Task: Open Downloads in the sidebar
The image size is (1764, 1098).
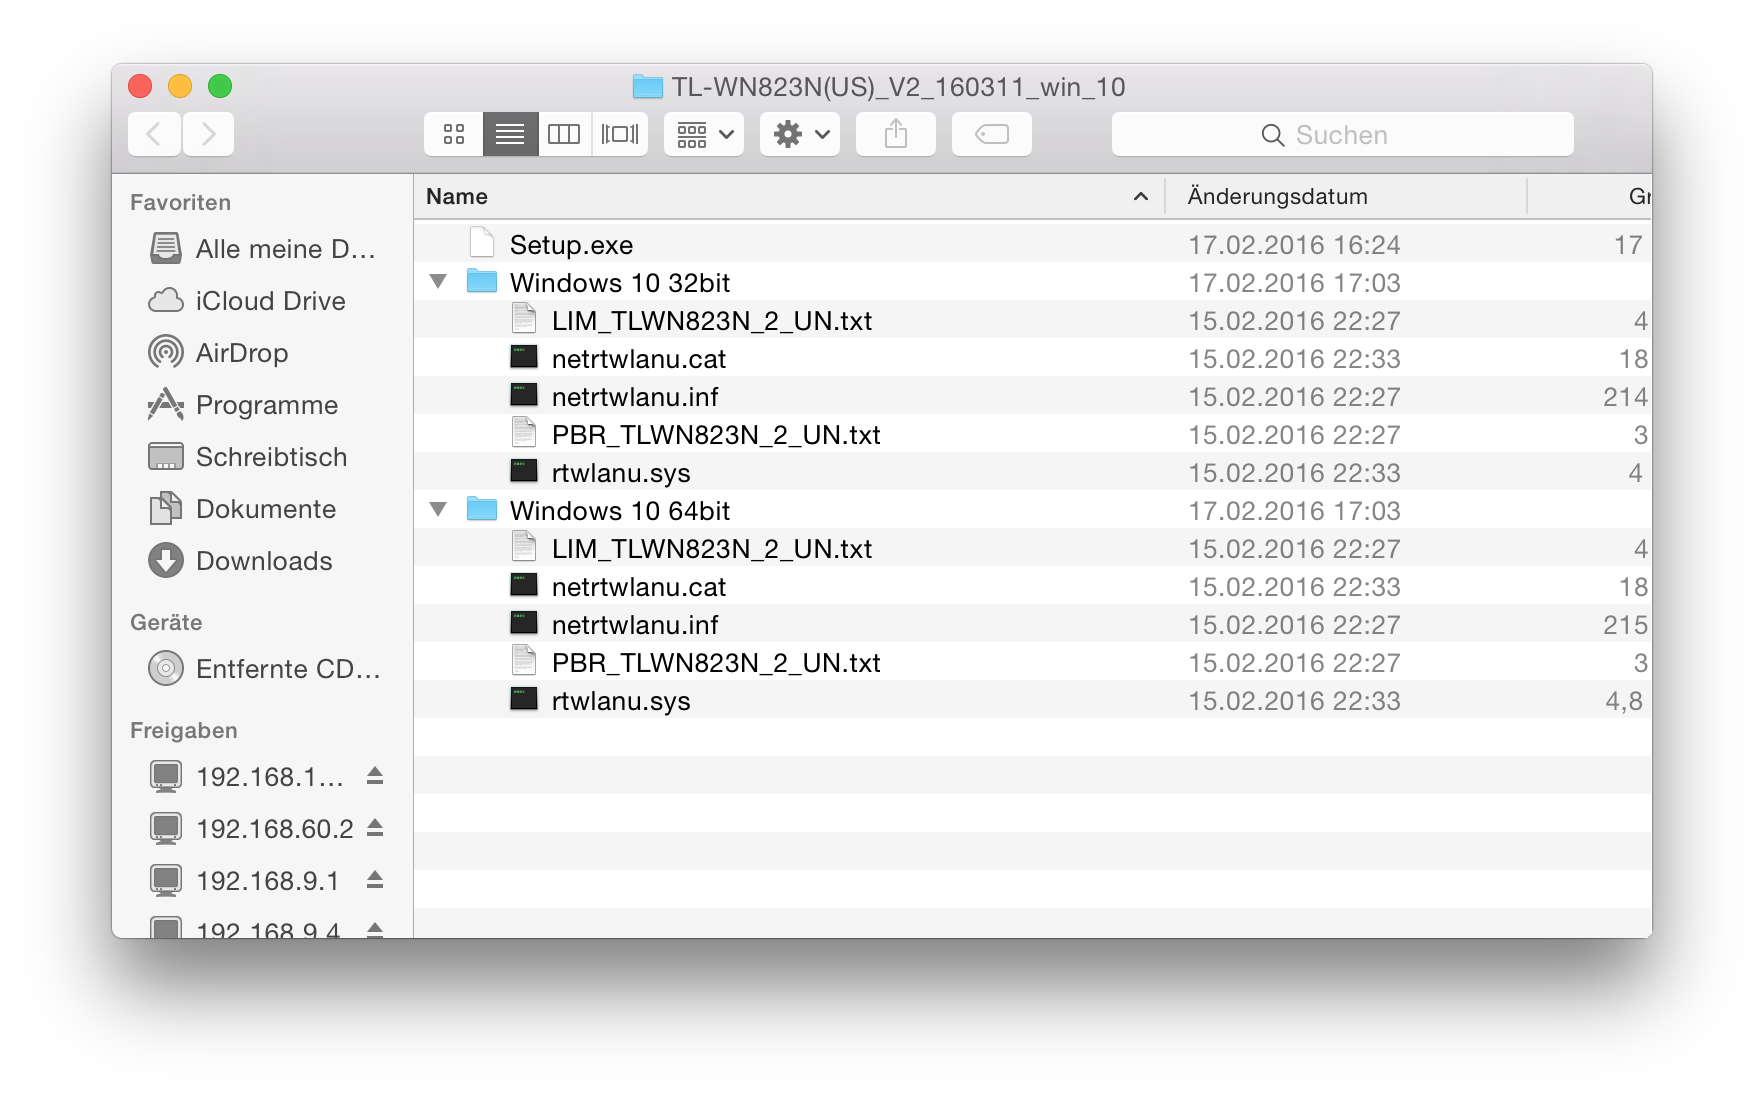Action: click(x=264, y=561)
